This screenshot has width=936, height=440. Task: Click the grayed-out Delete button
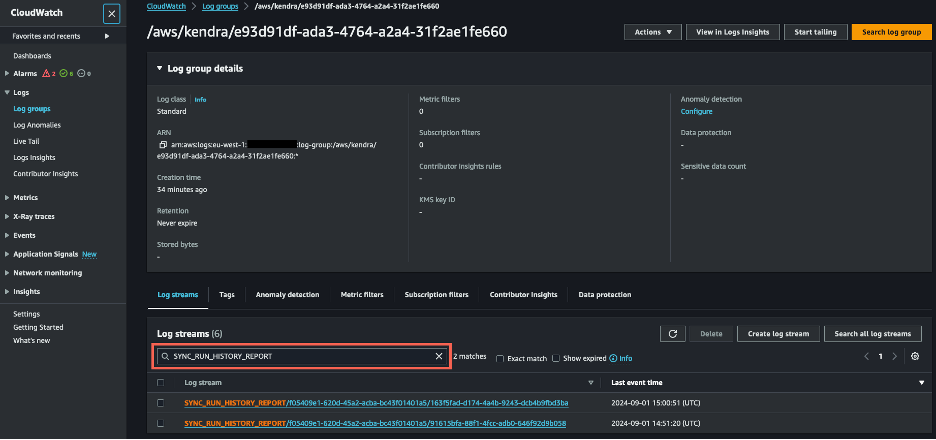(711, 334)
